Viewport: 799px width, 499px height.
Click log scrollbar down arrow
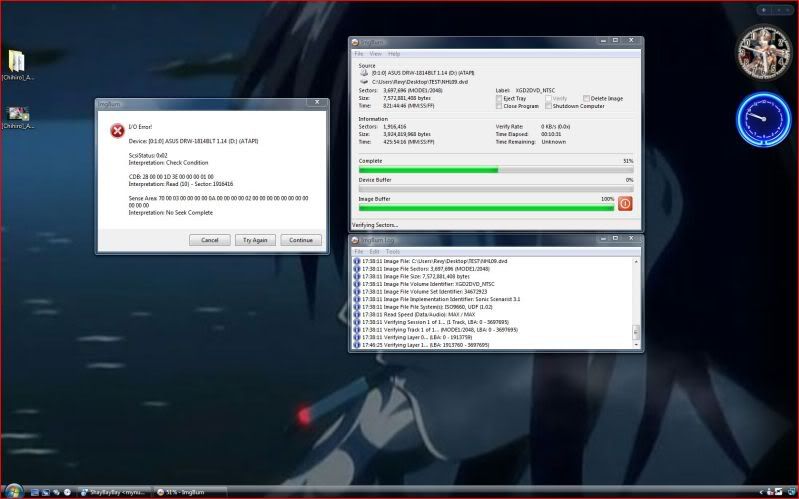[636, 345]
